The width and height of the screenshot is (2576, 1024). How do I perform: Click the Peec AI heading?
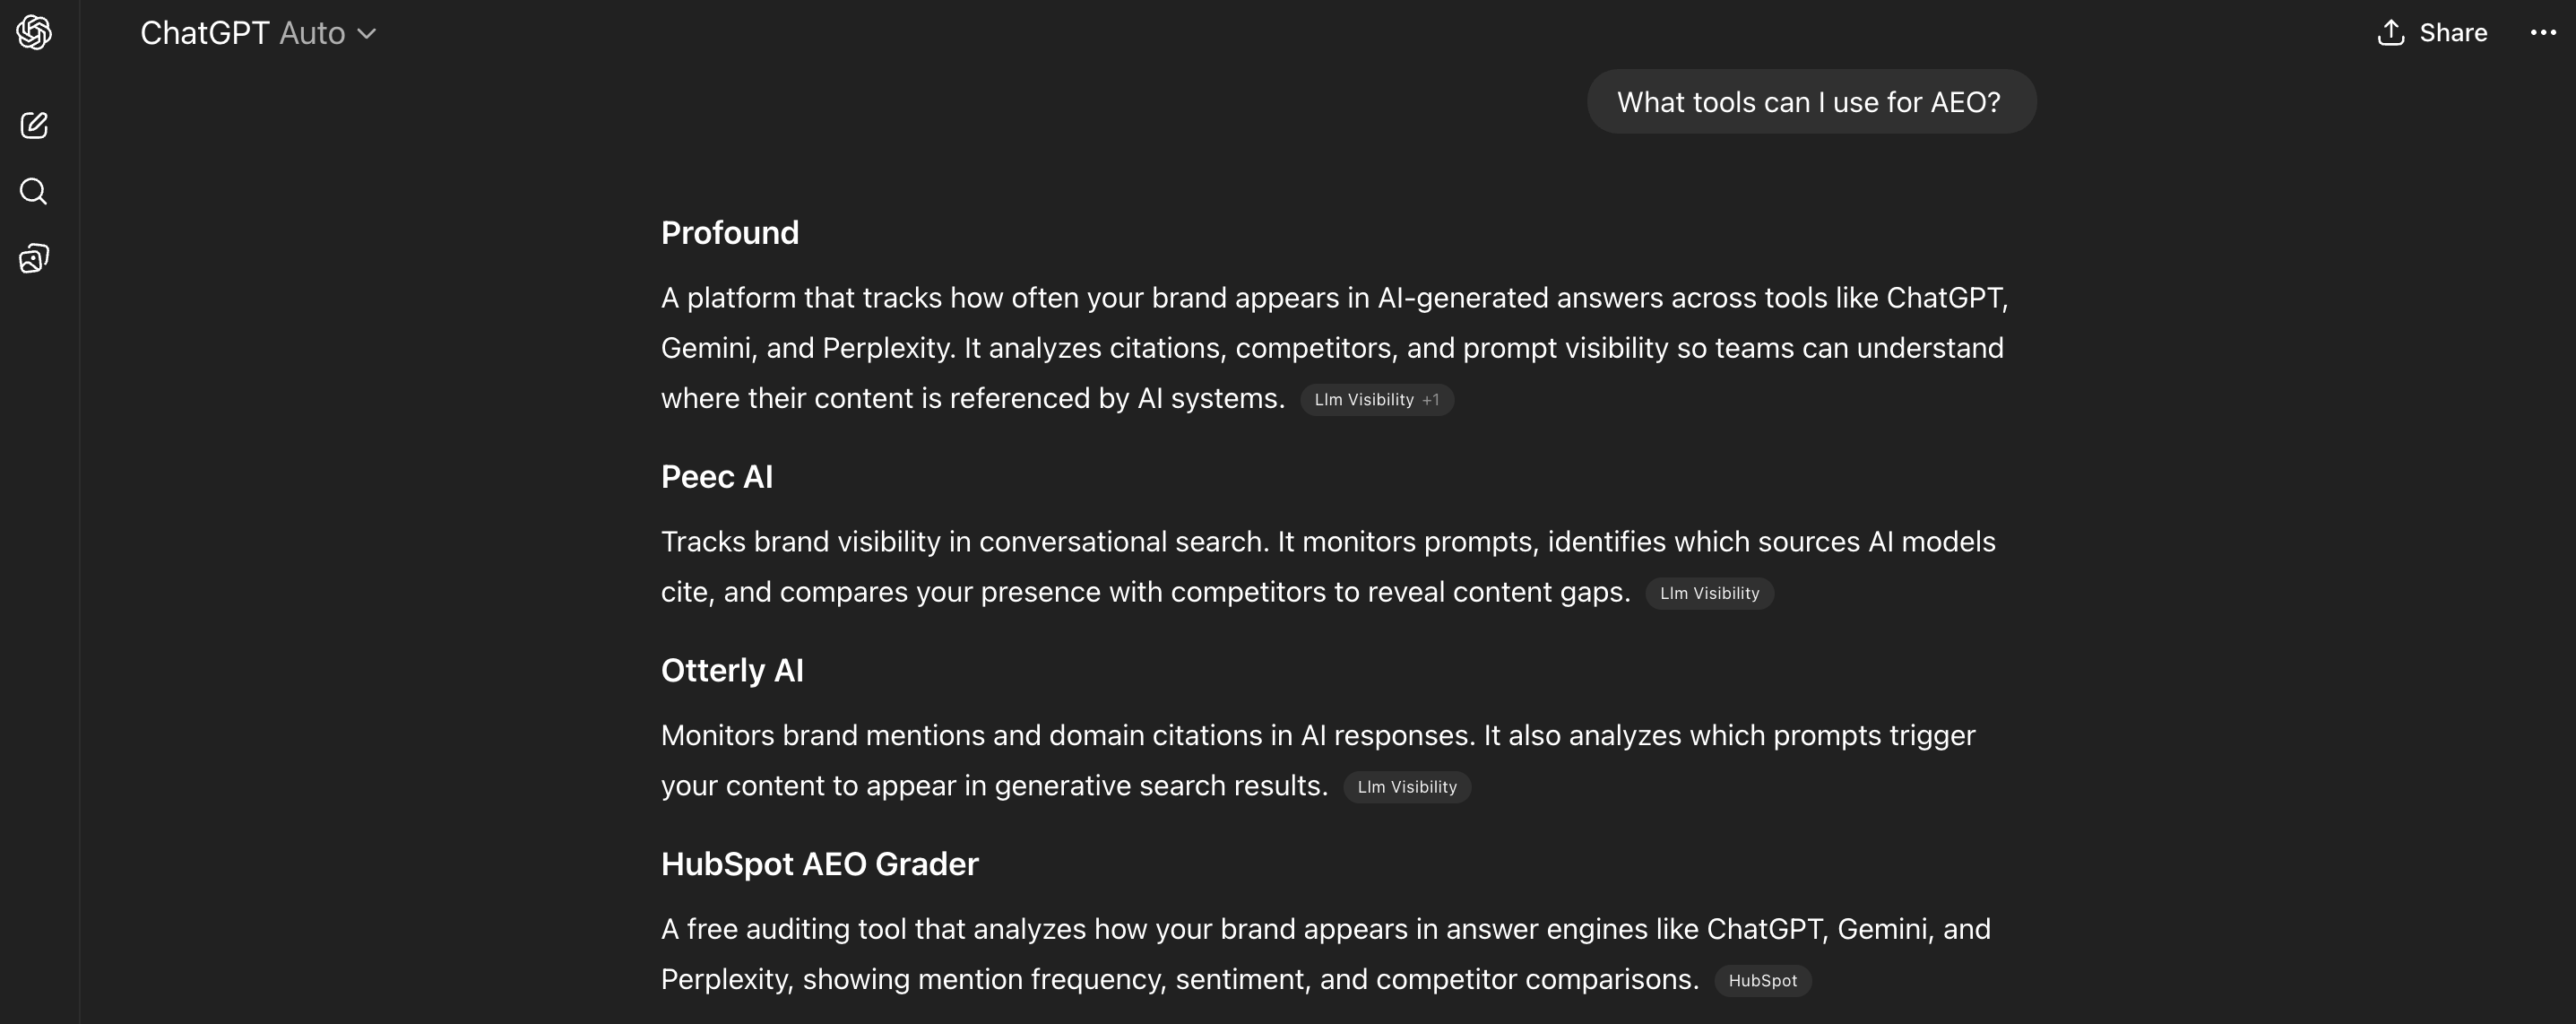(x=717, y=477)
